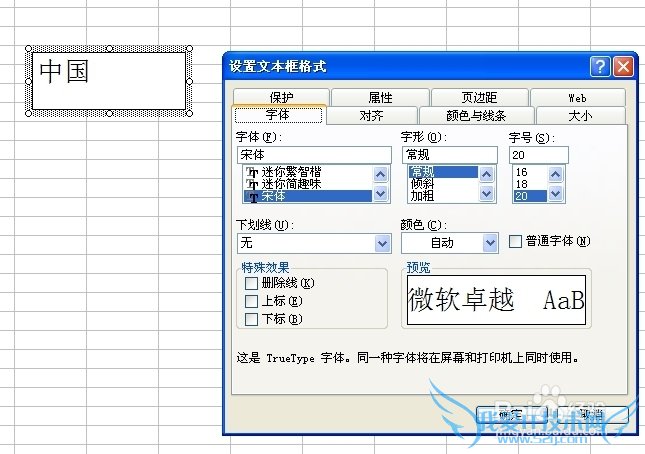Click the 中国 text in the text box

coord(64,72)
